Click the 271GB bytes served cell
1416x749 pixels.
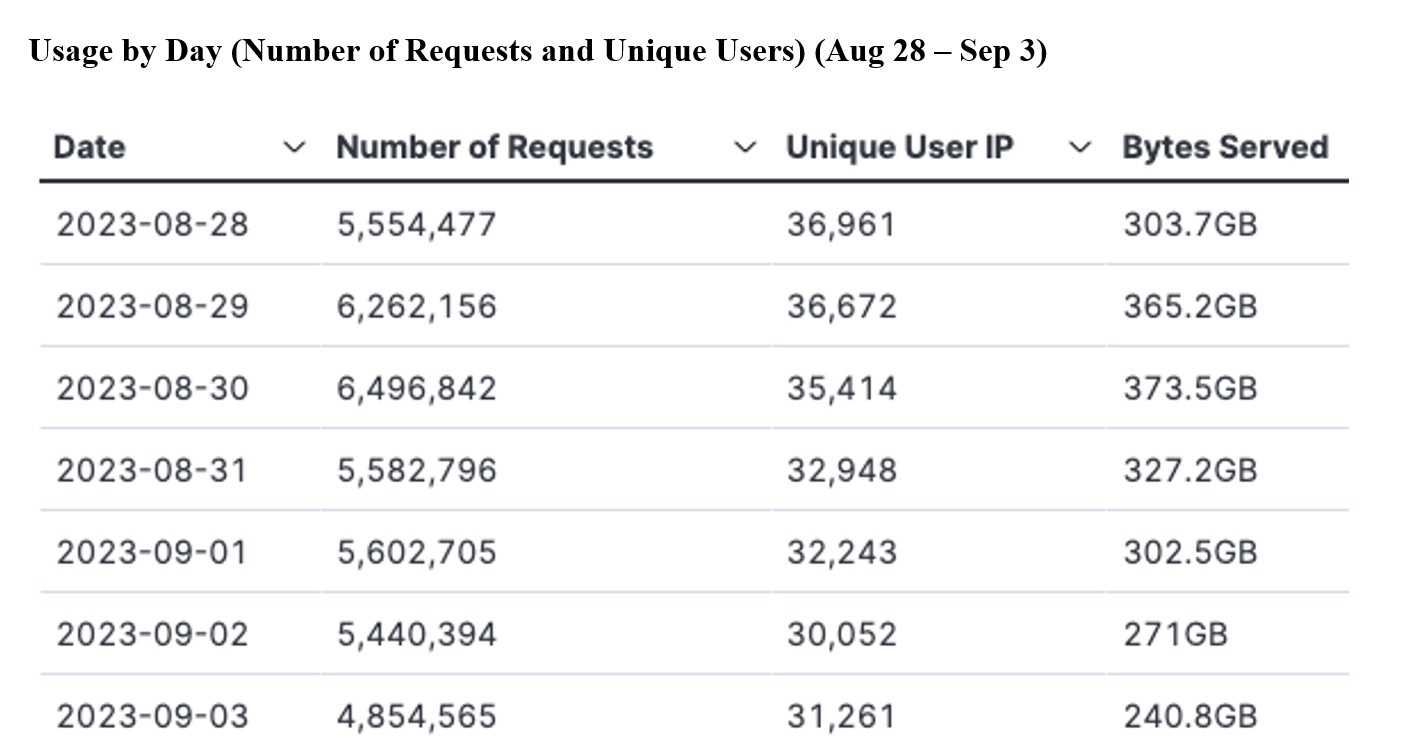[x=1175, y=634]
